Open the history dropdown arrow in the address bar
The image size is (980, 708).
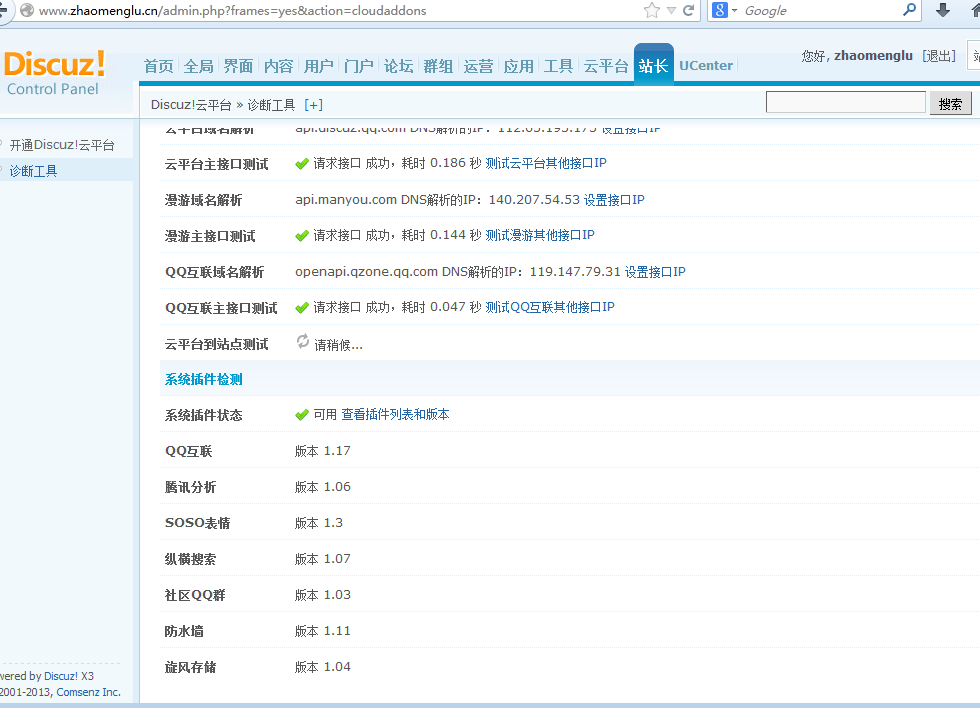click(671, 11)
